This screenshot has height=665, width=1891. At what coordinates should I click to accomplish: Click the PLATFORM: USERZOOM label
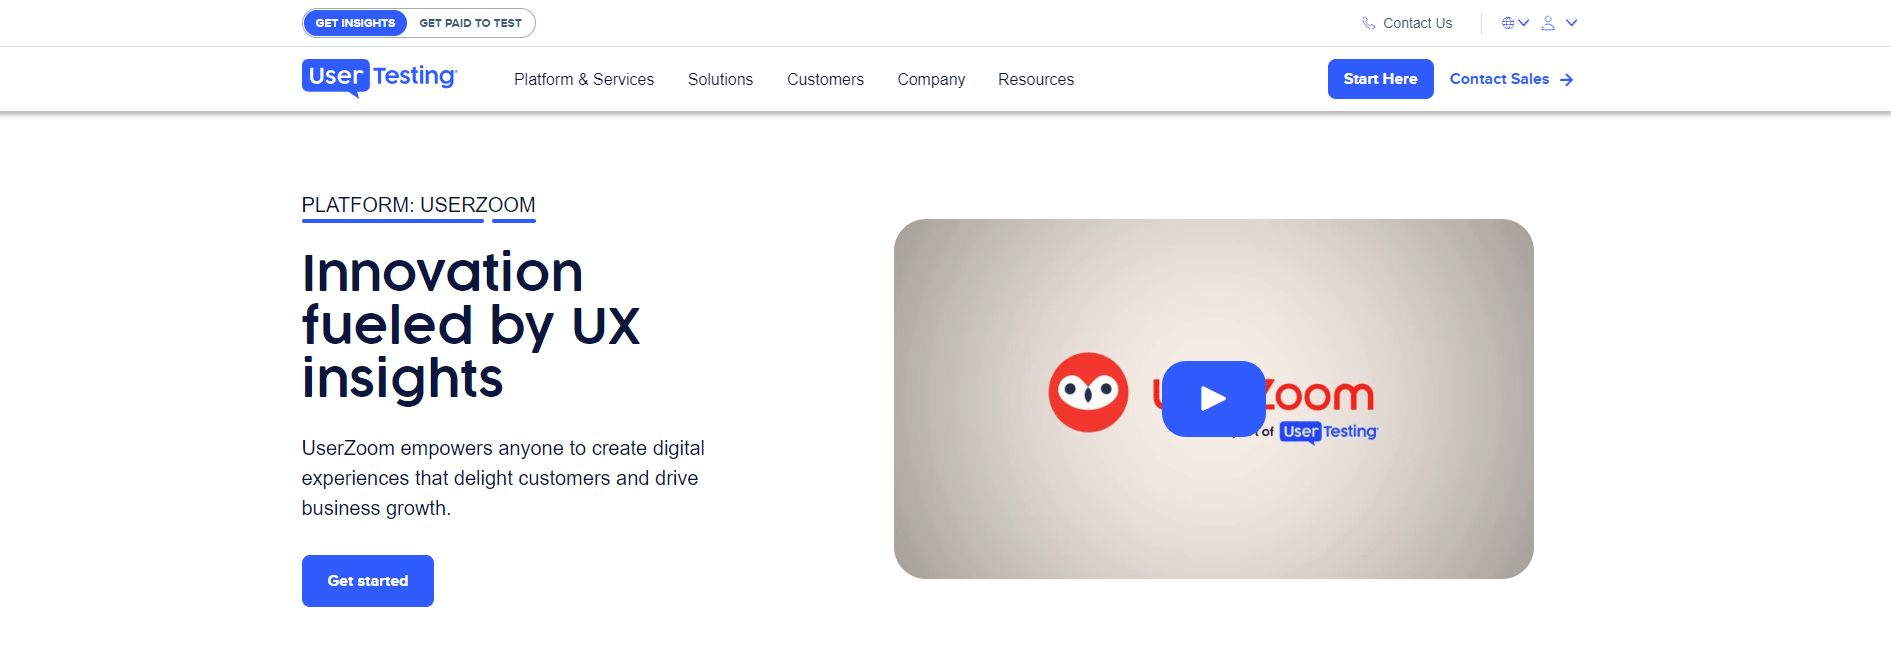(x=418, y=205)
